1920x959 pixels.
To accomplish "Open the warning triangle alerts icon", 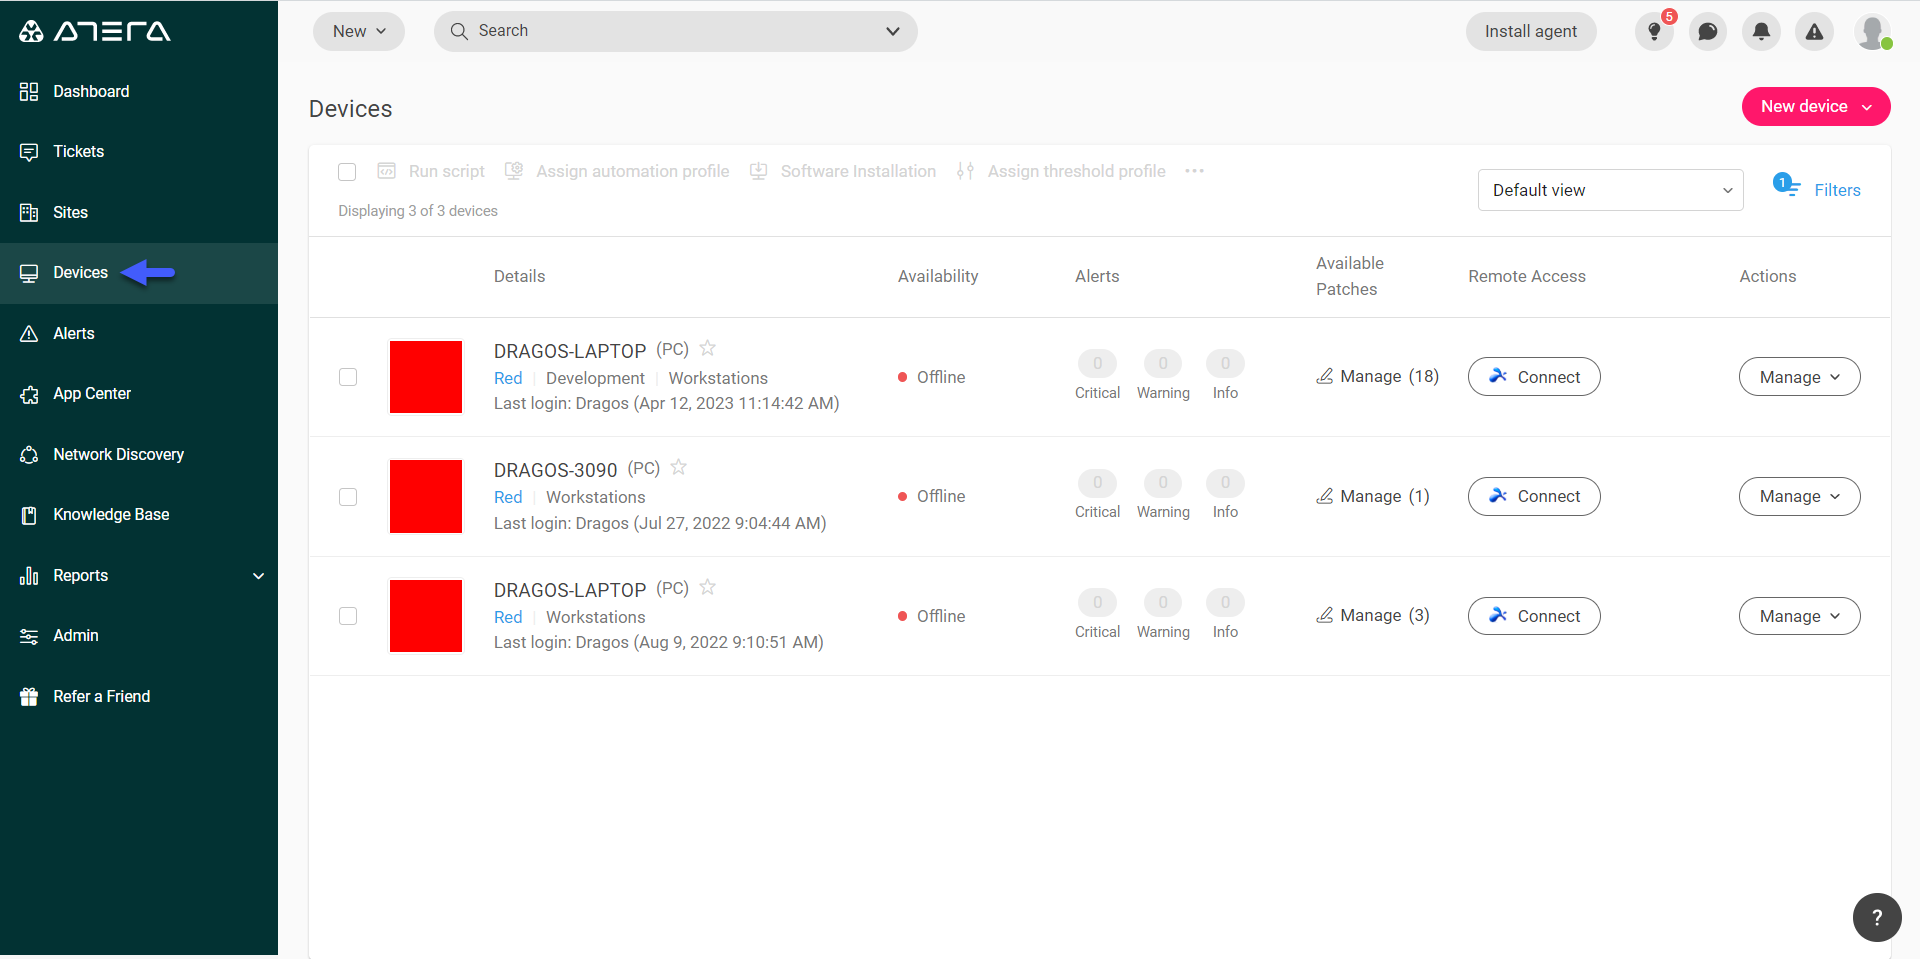I will pyautogui.click(x=1814, y=31).
